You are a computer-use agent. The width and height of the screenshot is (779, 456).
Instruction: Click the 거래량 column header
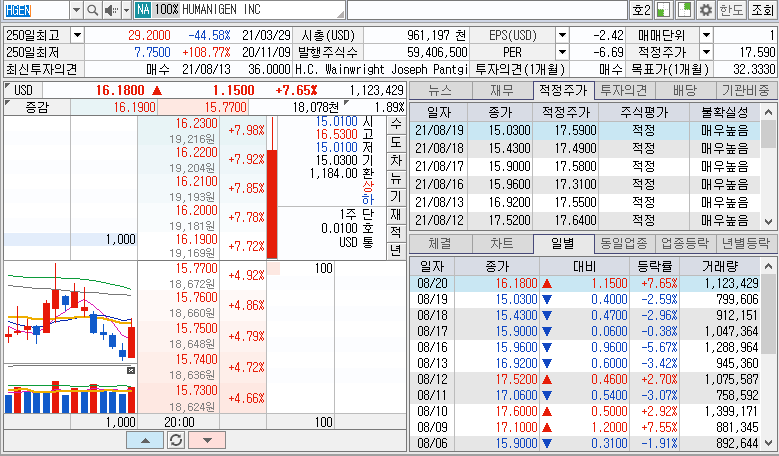click(x=719, y=266)
